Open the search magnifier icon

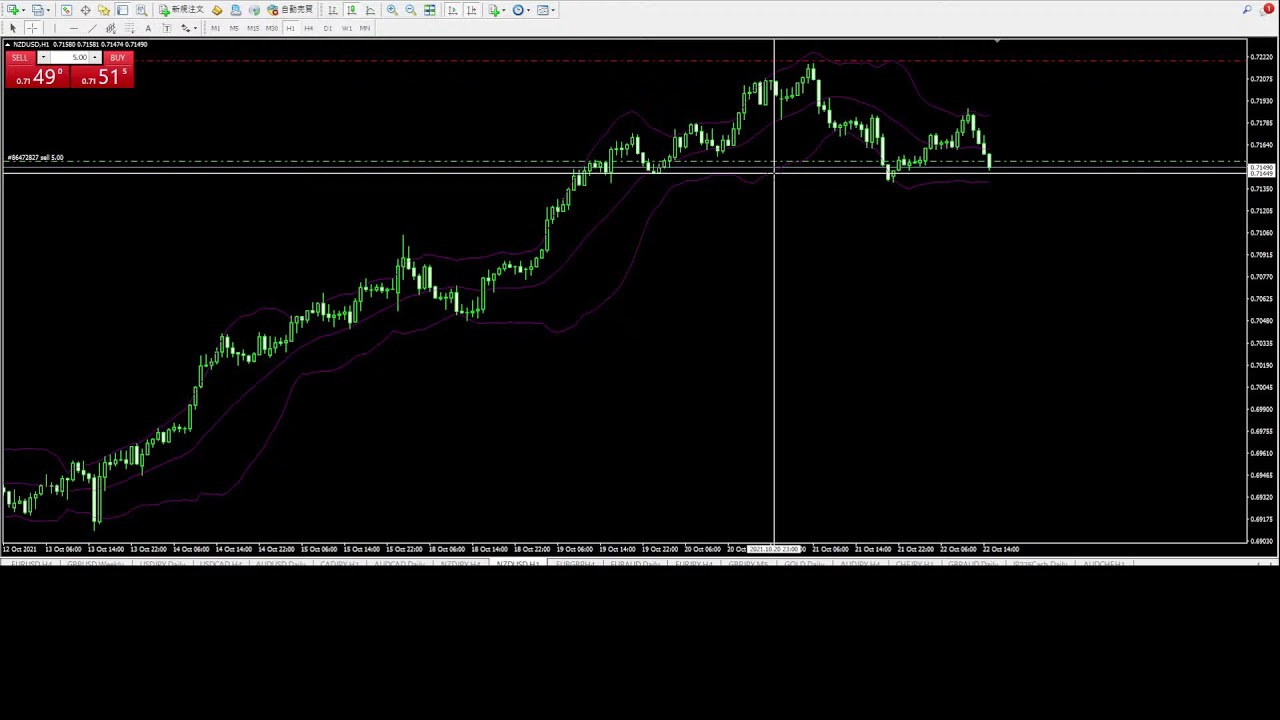1247,10
